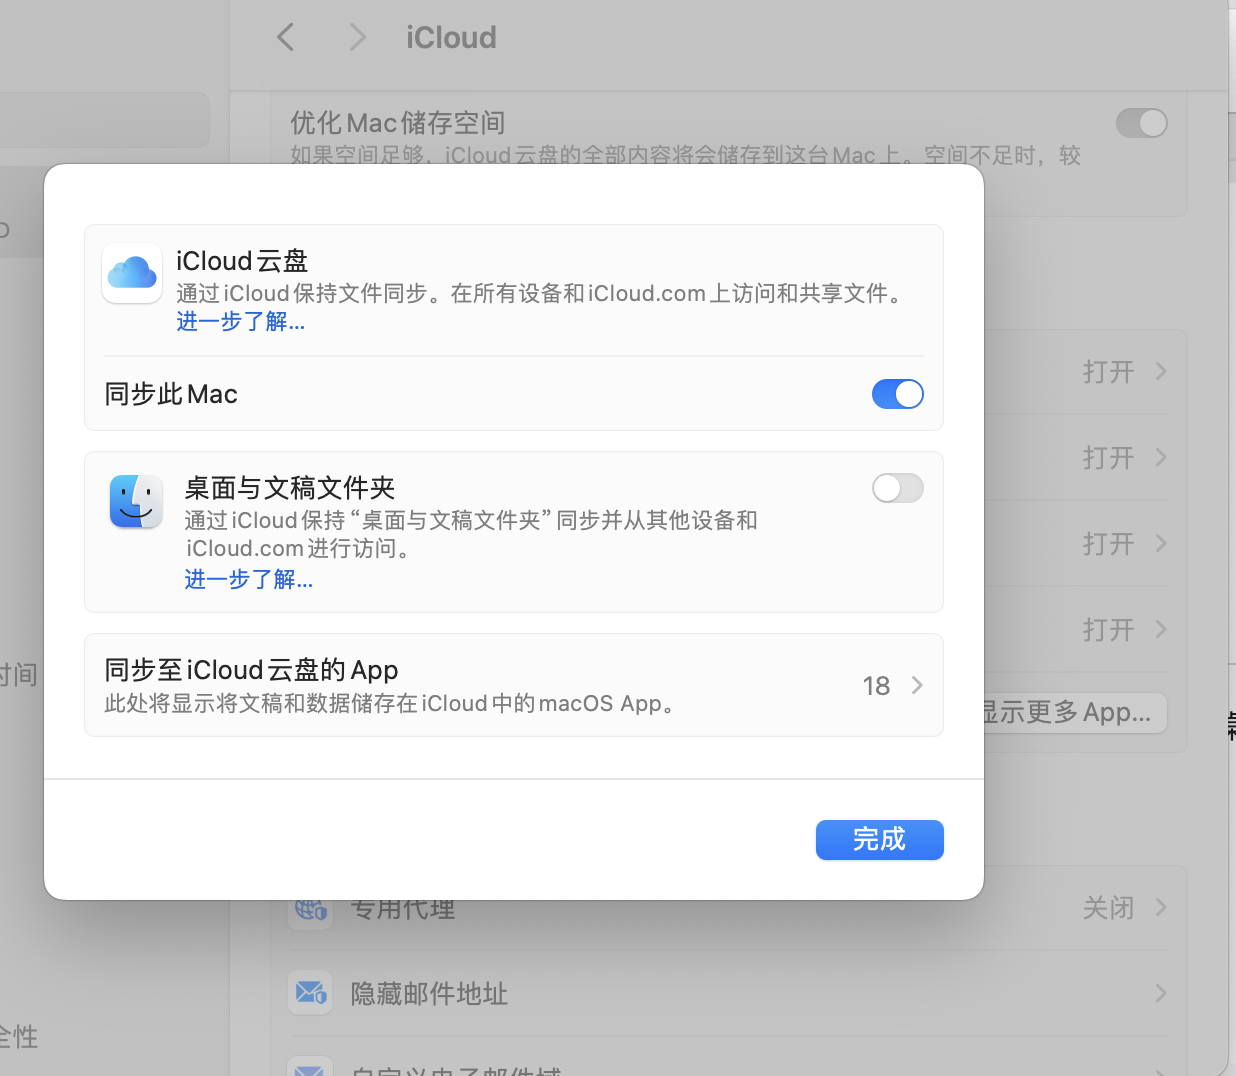
Task: Expand the 同步至iCloud云盘的App list
Action: click(x=513, y=685)
